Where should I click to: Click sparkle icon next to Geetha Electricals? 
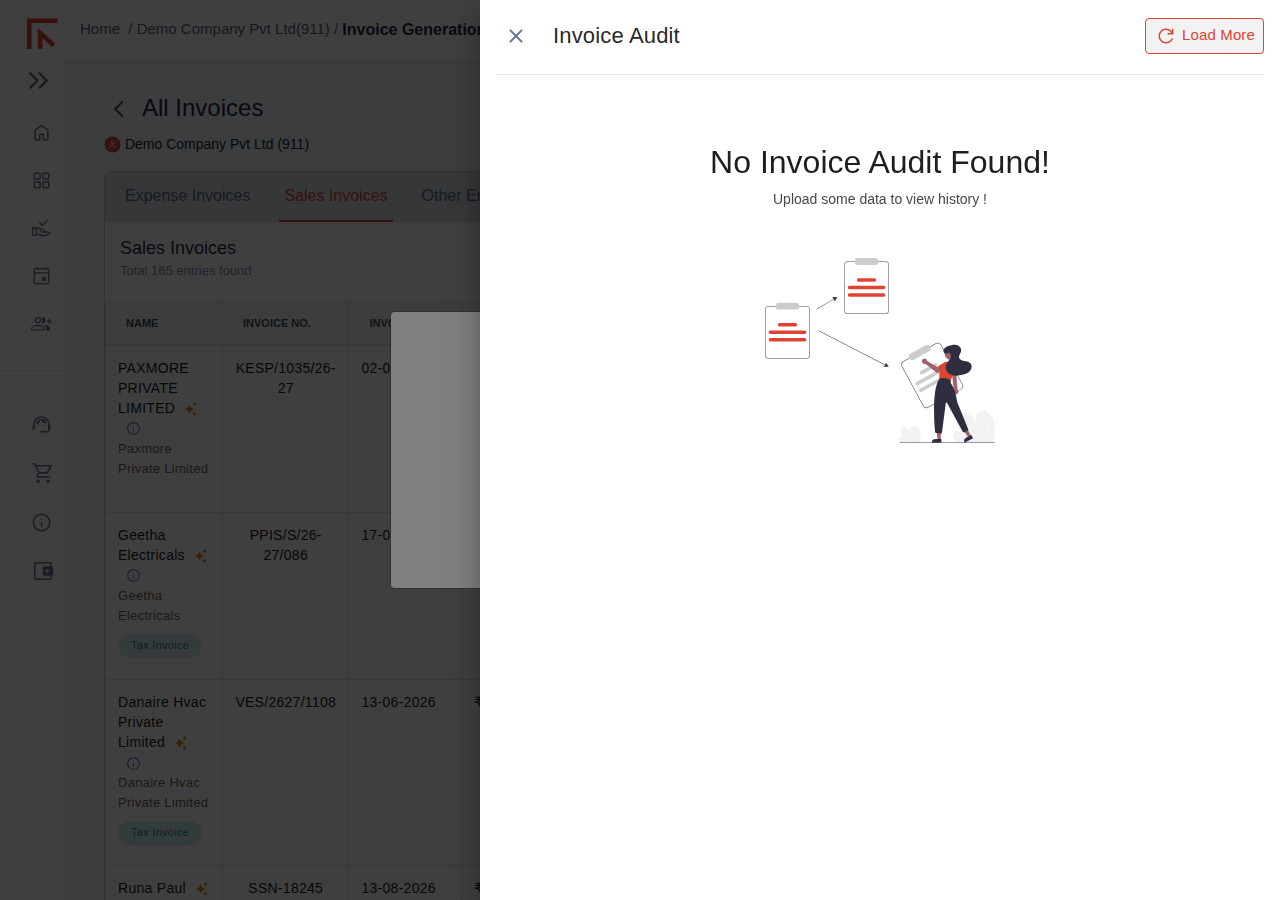point(200,556)
